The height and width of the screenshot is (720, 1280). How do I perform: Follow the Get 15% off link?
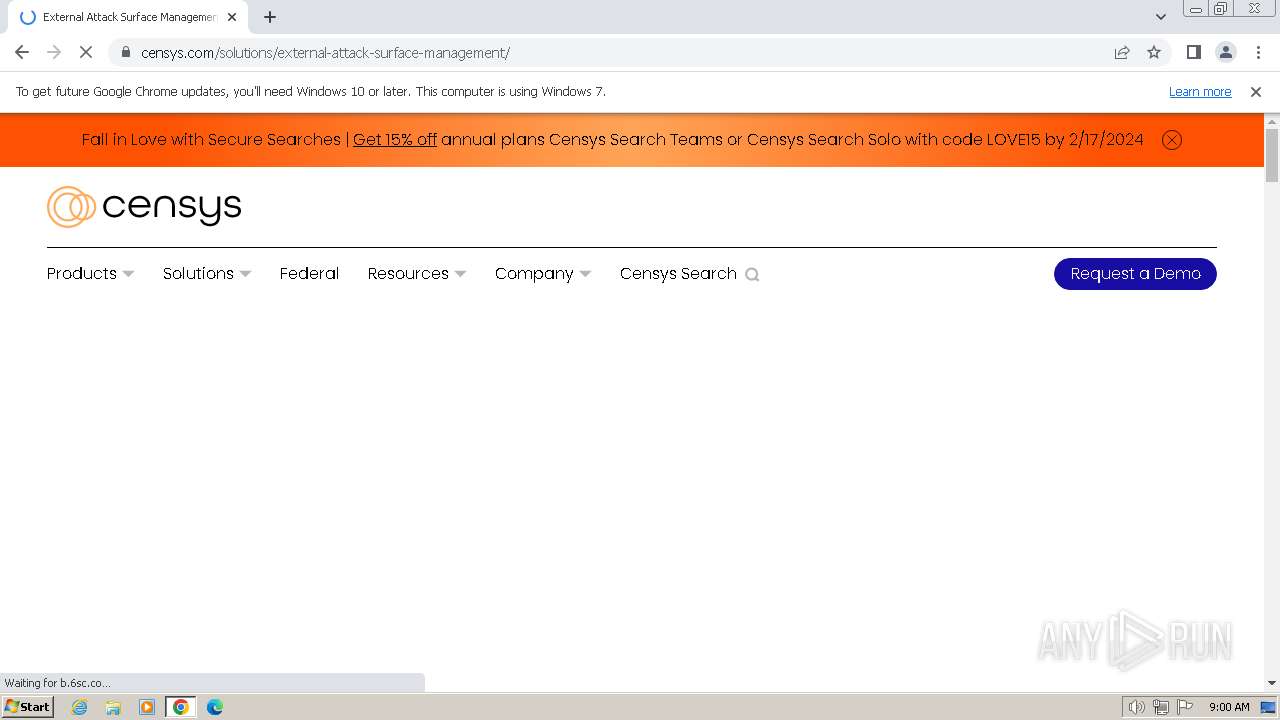pos(395,140)
